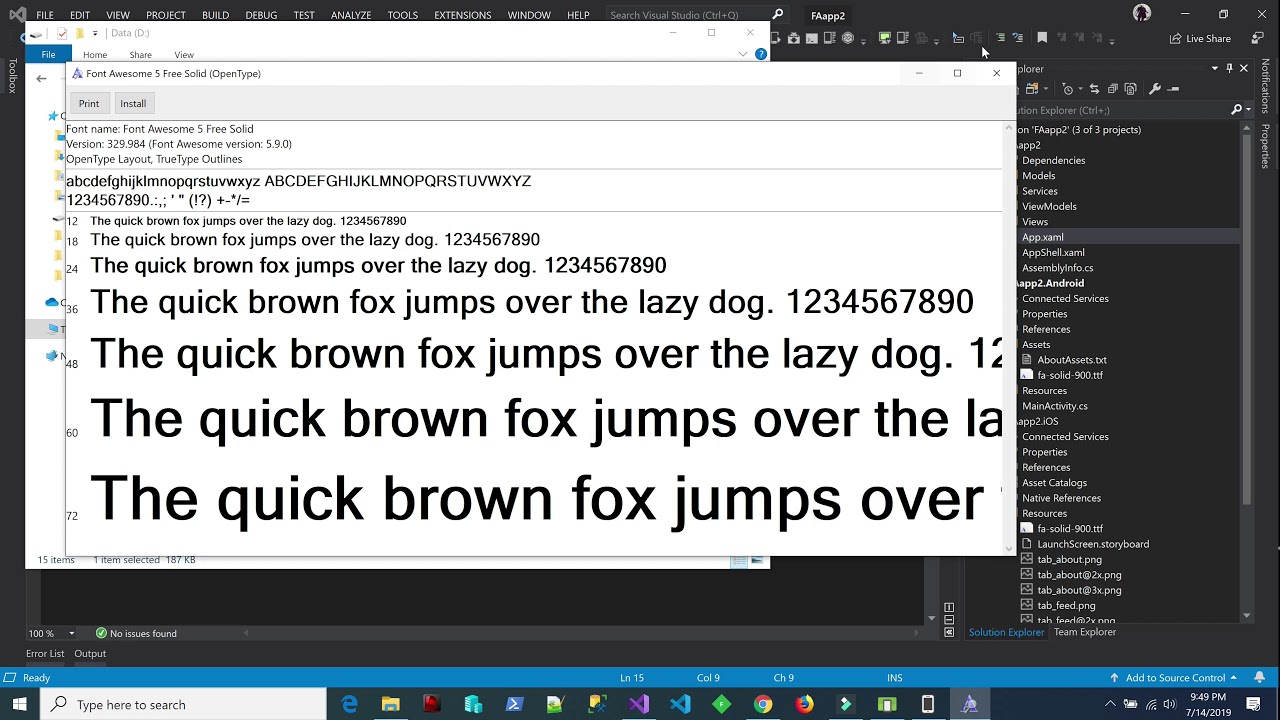
Task: Open Solution Explorer window options dropdown
Action: coord(1215,68)
